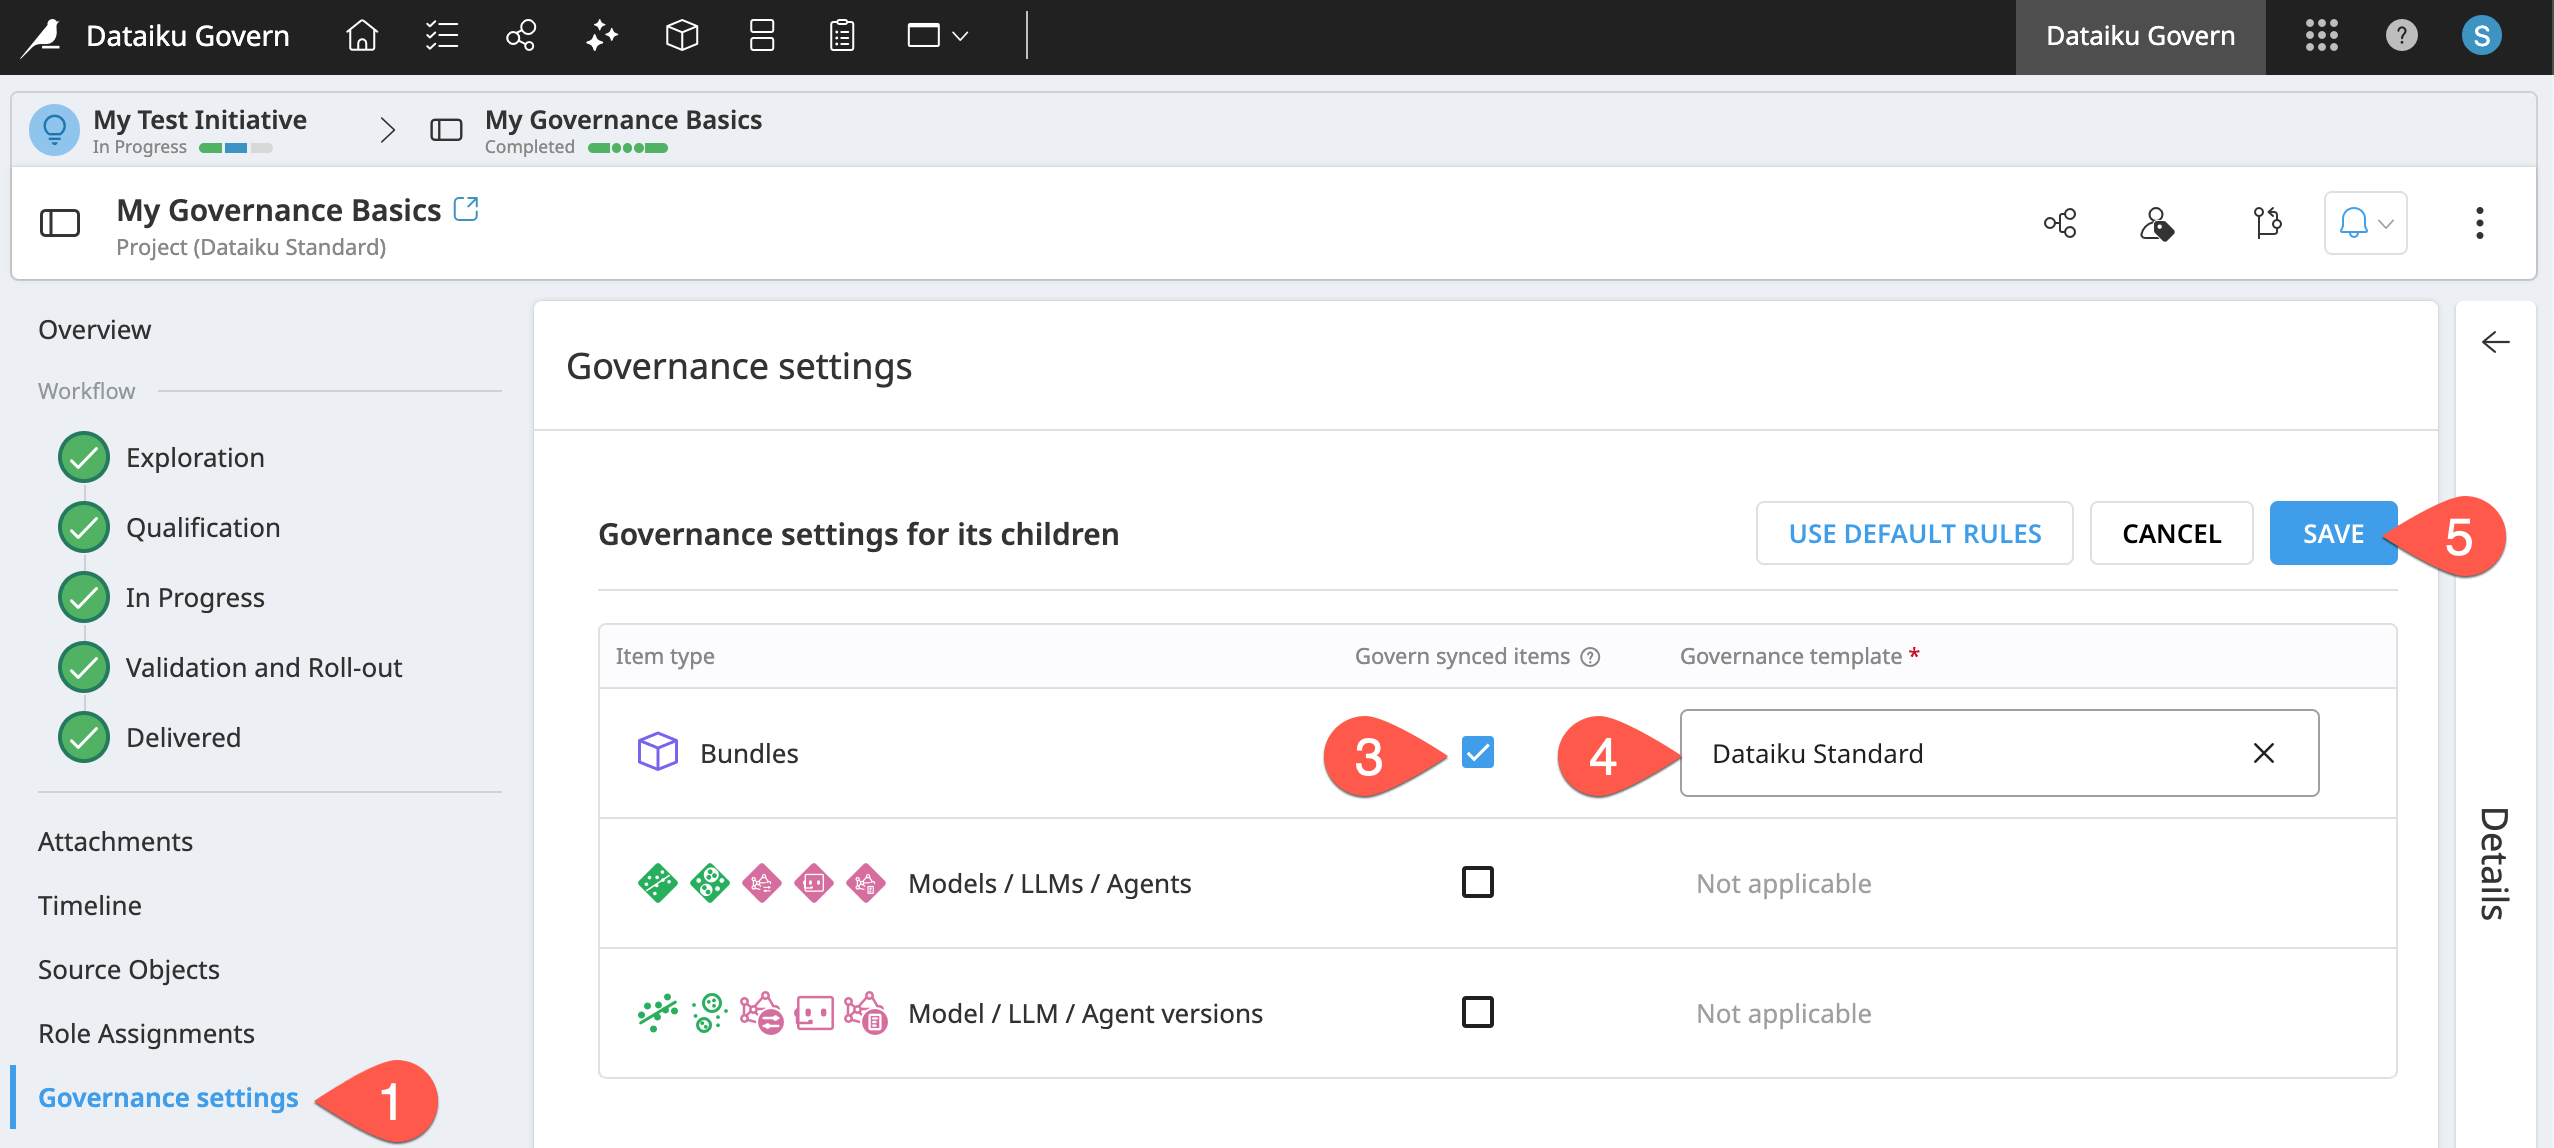
Task: Click the Dataiku bird logo
Action: pyautogui.click(x=43, y=37)
